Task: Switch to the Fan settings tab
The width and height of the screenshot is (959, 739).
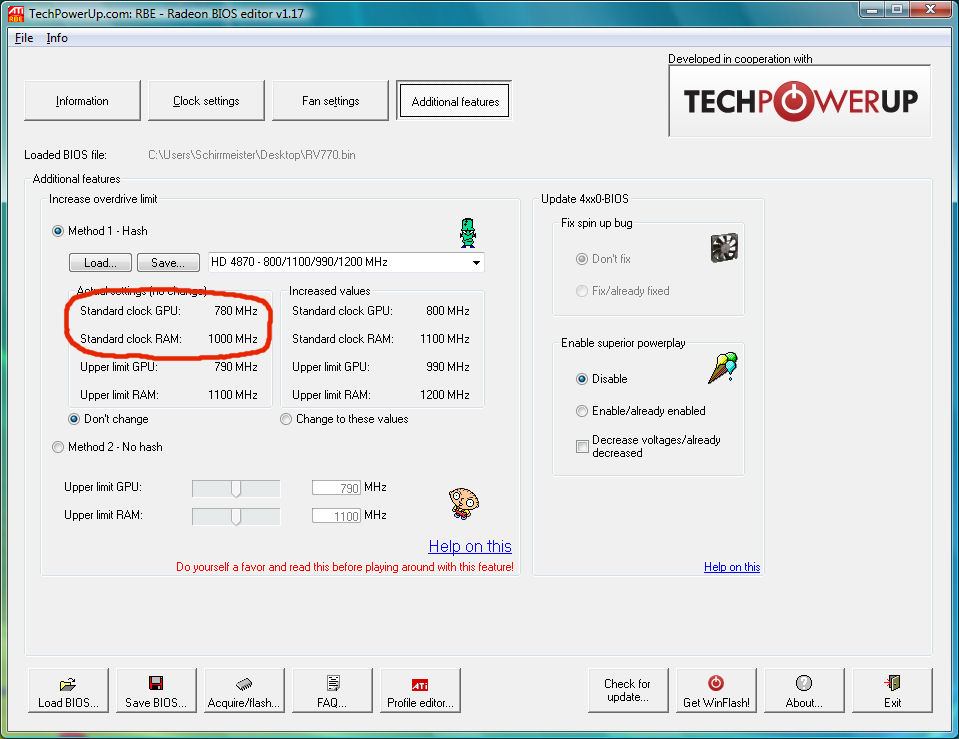Action: pyautogui.click(x=330, y=101)
